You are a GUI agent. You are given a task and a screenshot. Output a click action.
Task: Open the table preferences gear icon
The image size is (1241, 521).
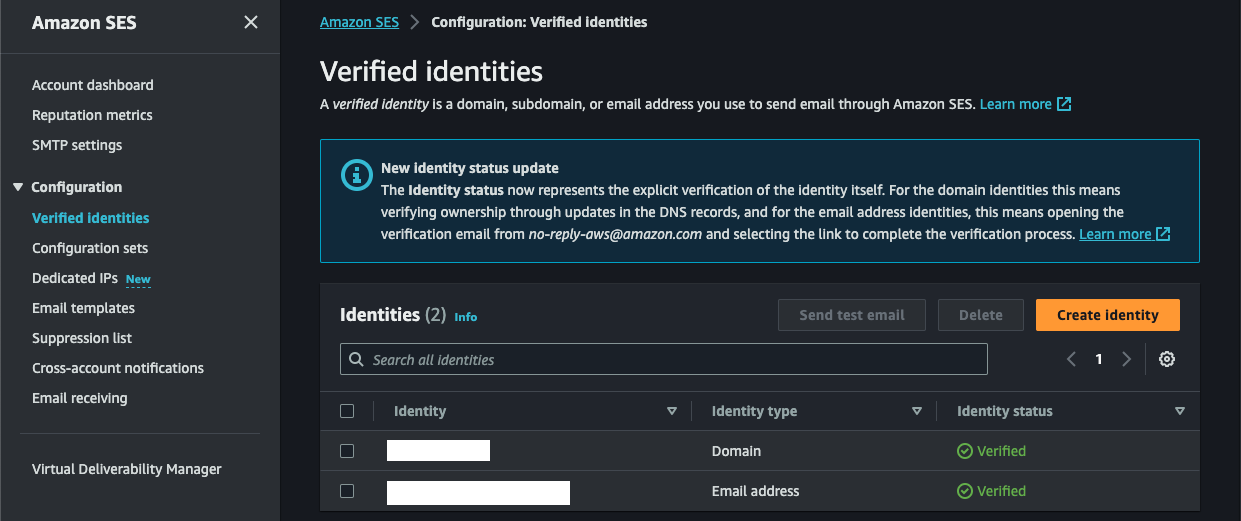[x=1166, y=359]
